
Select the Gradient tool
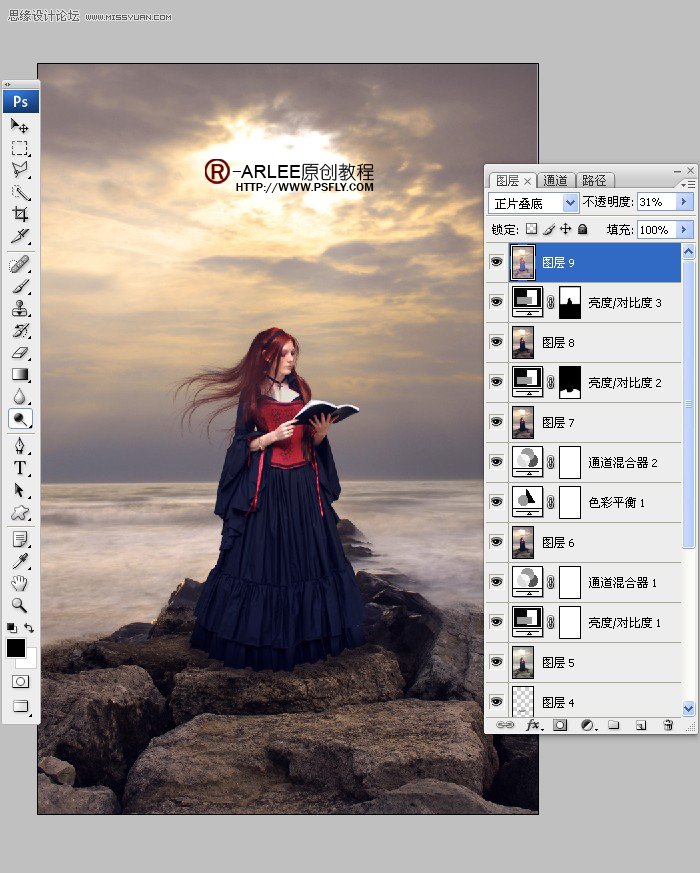[19, 374]
